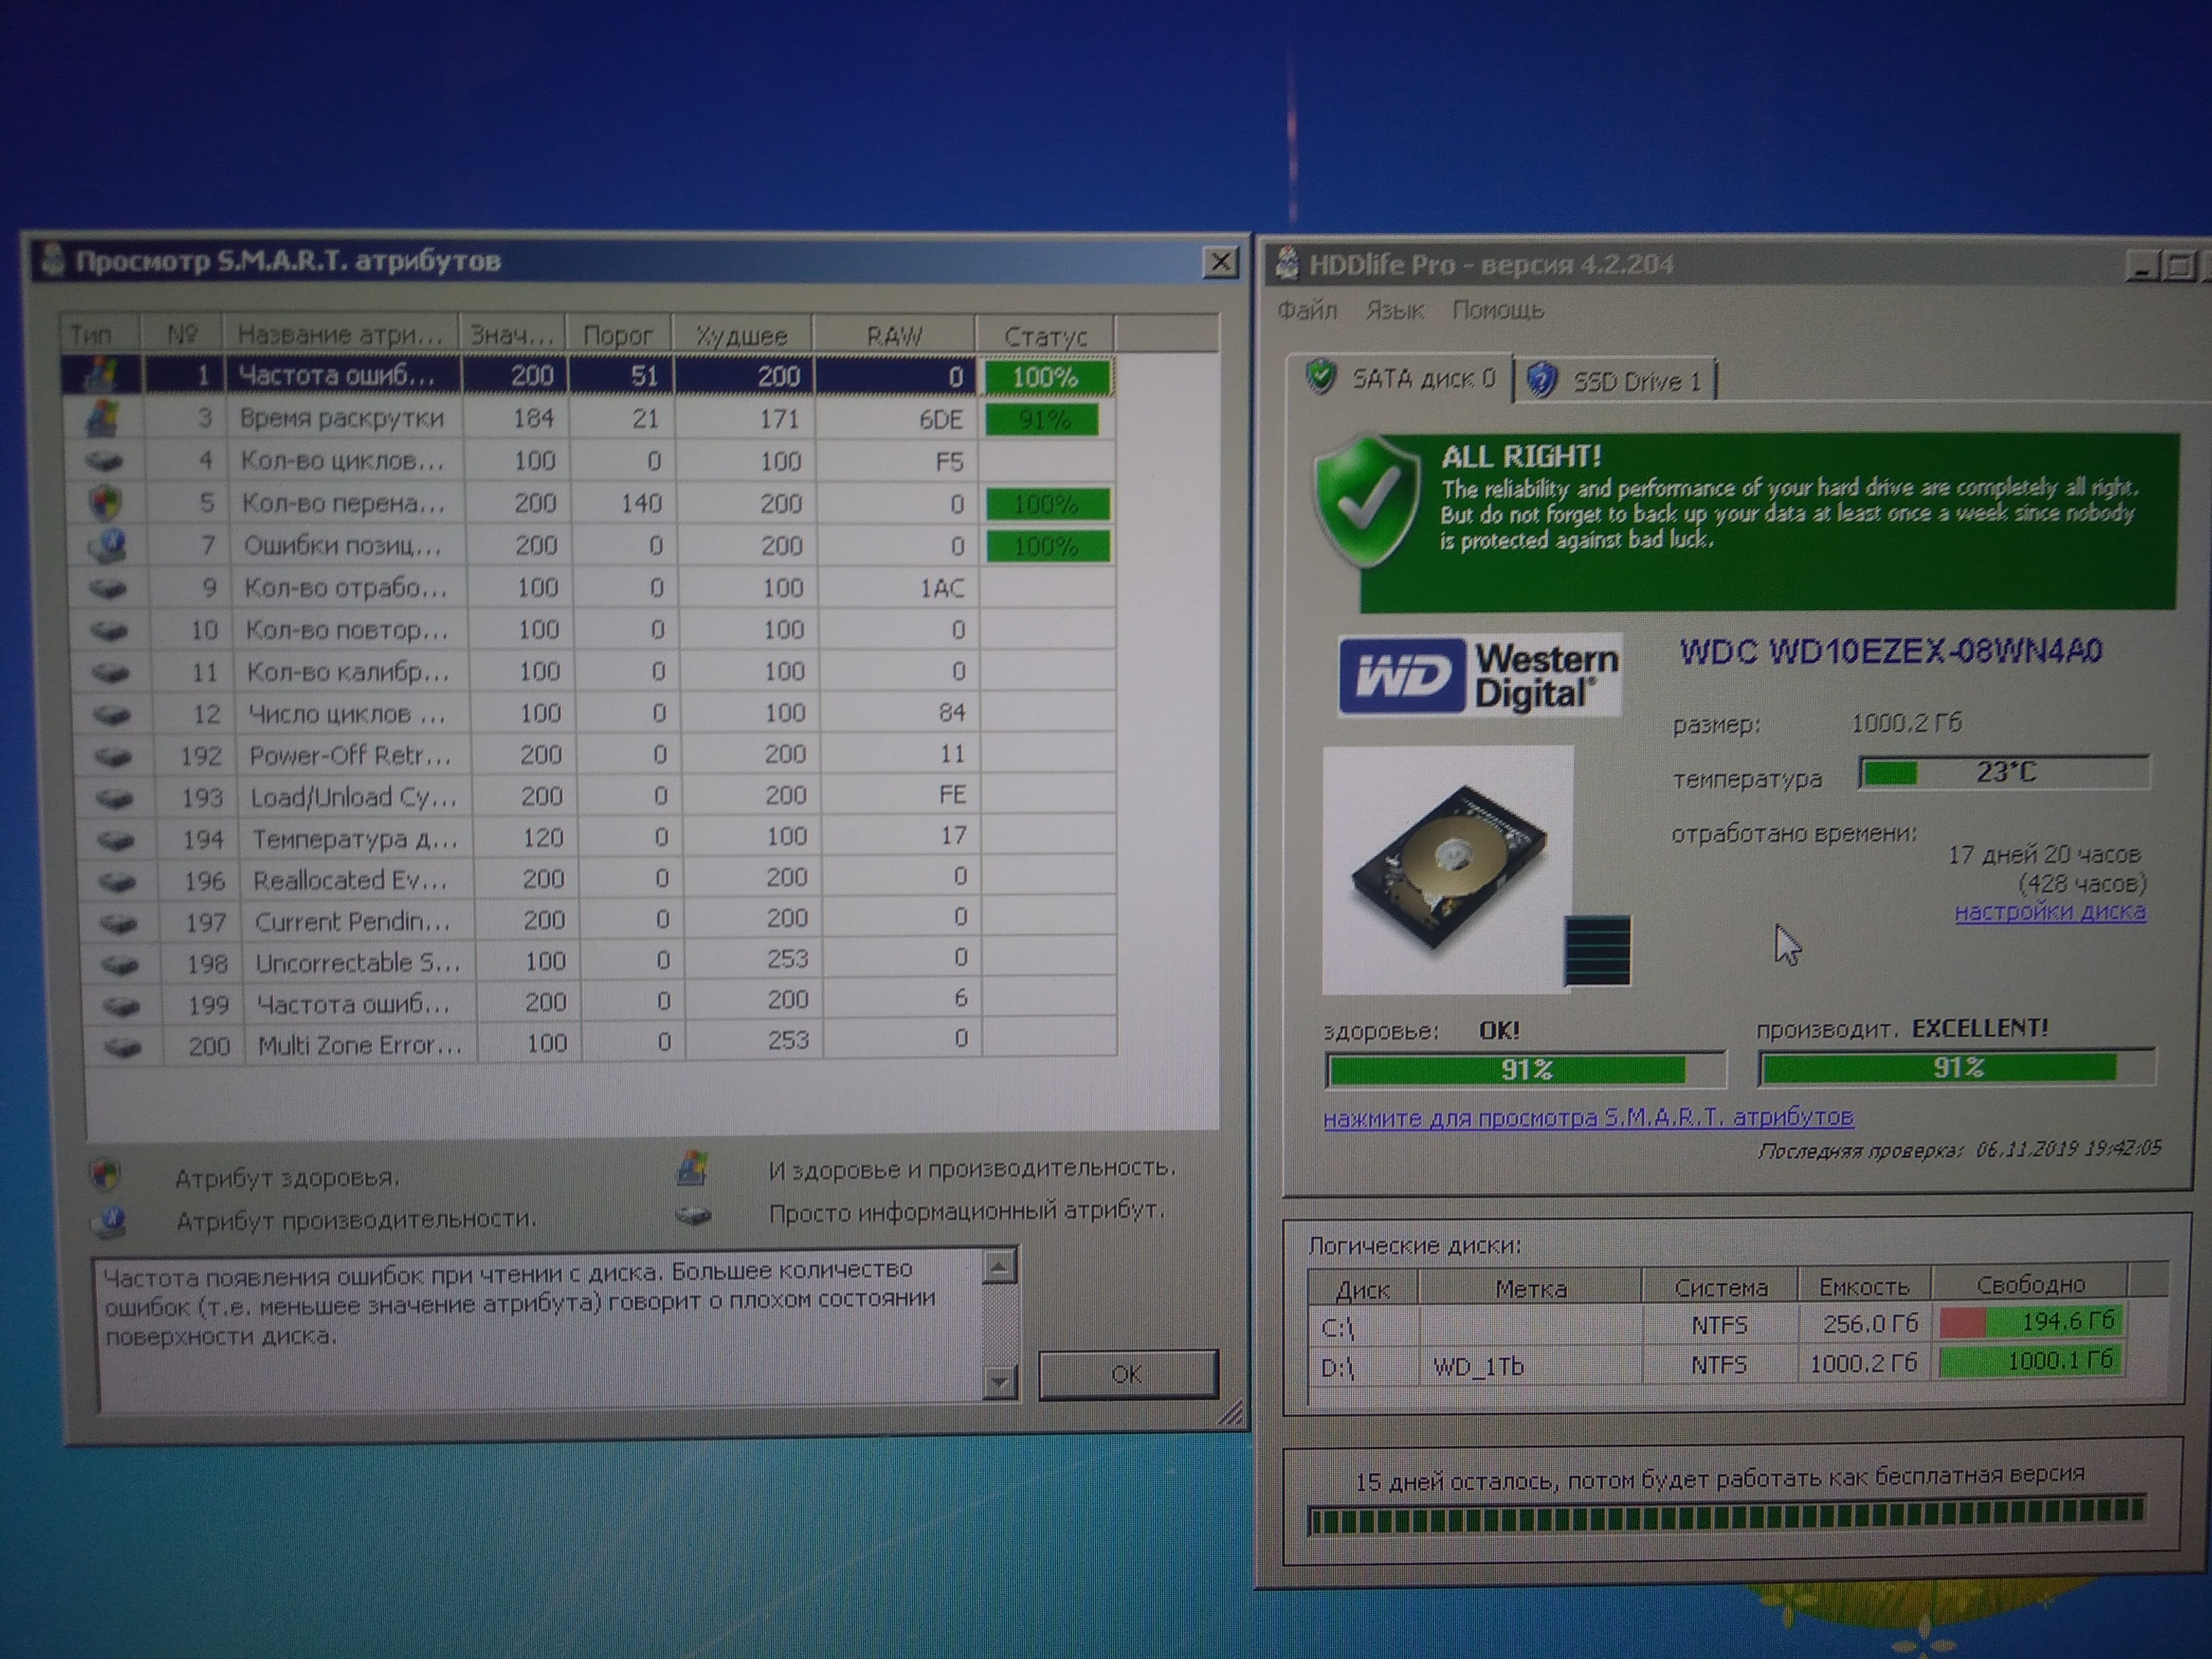Image resolution: width=2212 pixels, height=1659 pixels.
Task: Click the Просто информационный атрибут legend icon
Action: tap(693, 1215)
